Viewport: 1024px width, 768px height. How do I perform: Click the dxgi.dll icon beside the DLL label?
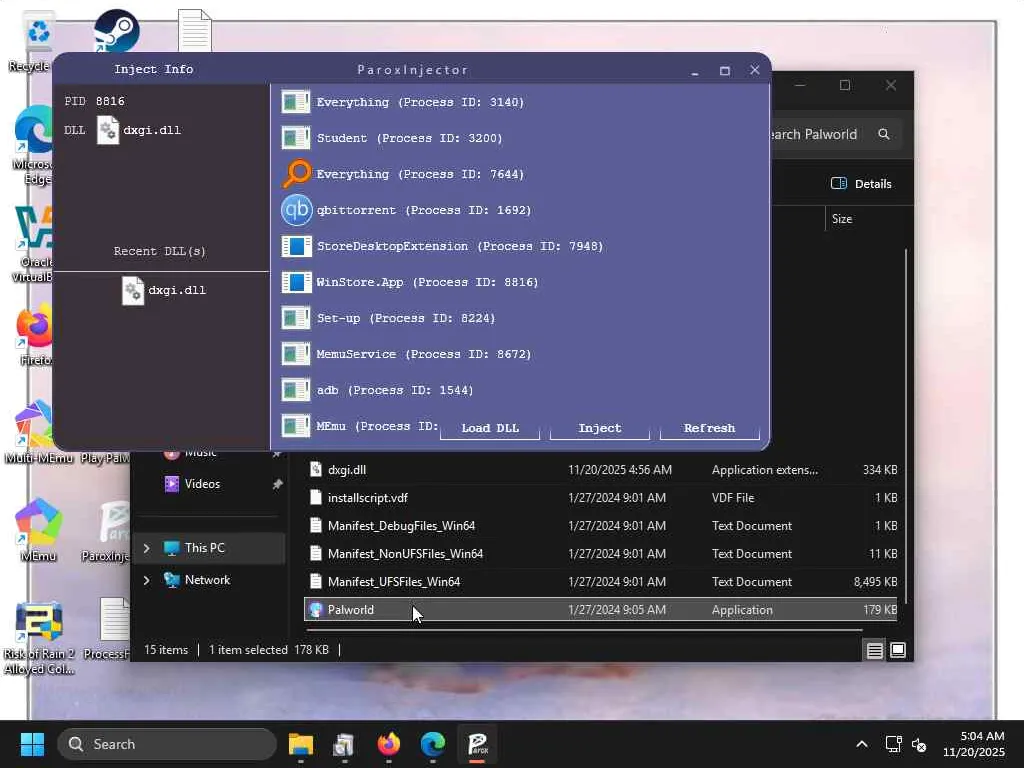tap(108, 130)
